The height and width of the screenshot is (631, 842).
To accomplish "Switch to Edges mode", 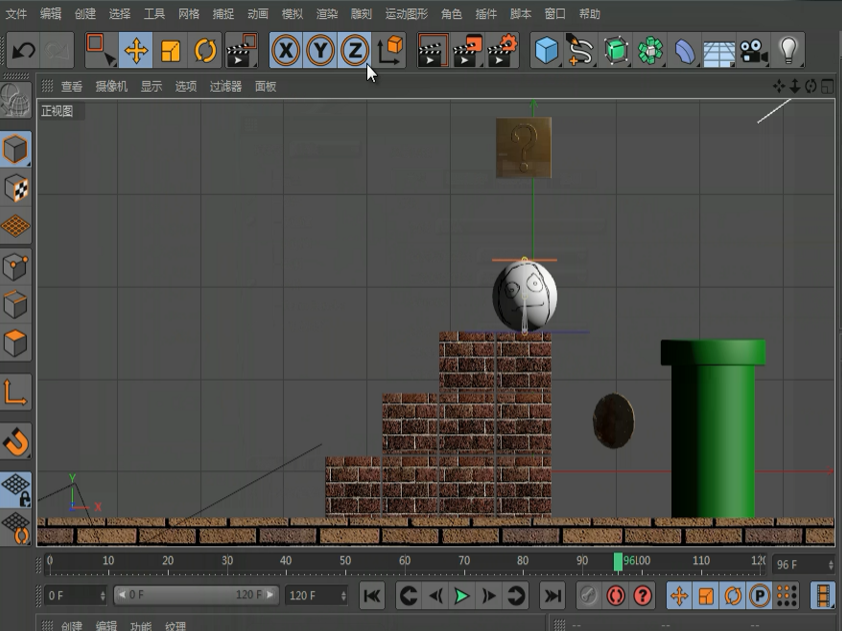I will coord(16,304).
